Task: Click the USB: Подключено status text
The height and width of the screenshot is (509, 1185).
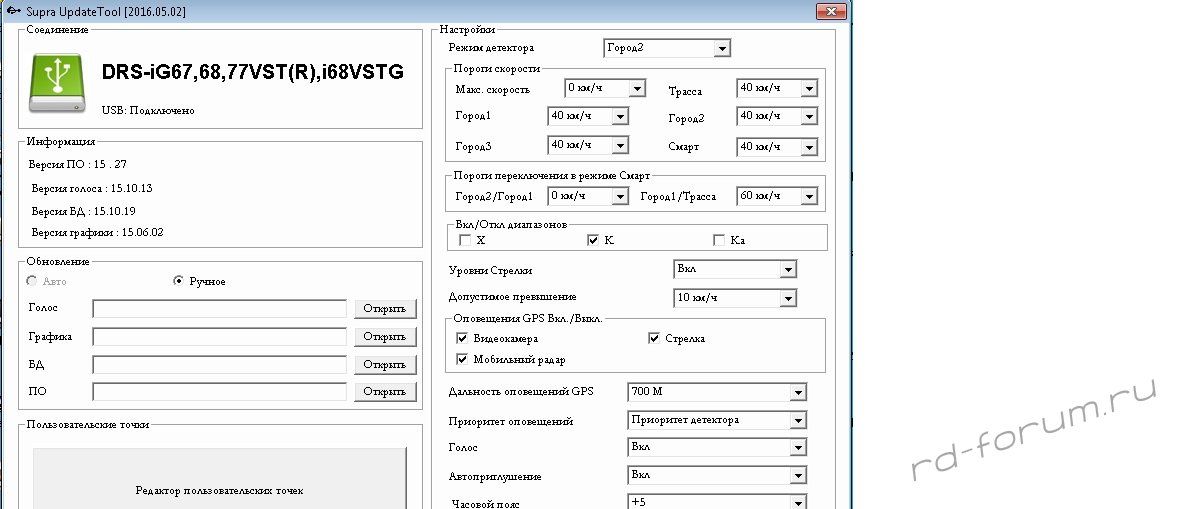Action: [148, 110]
